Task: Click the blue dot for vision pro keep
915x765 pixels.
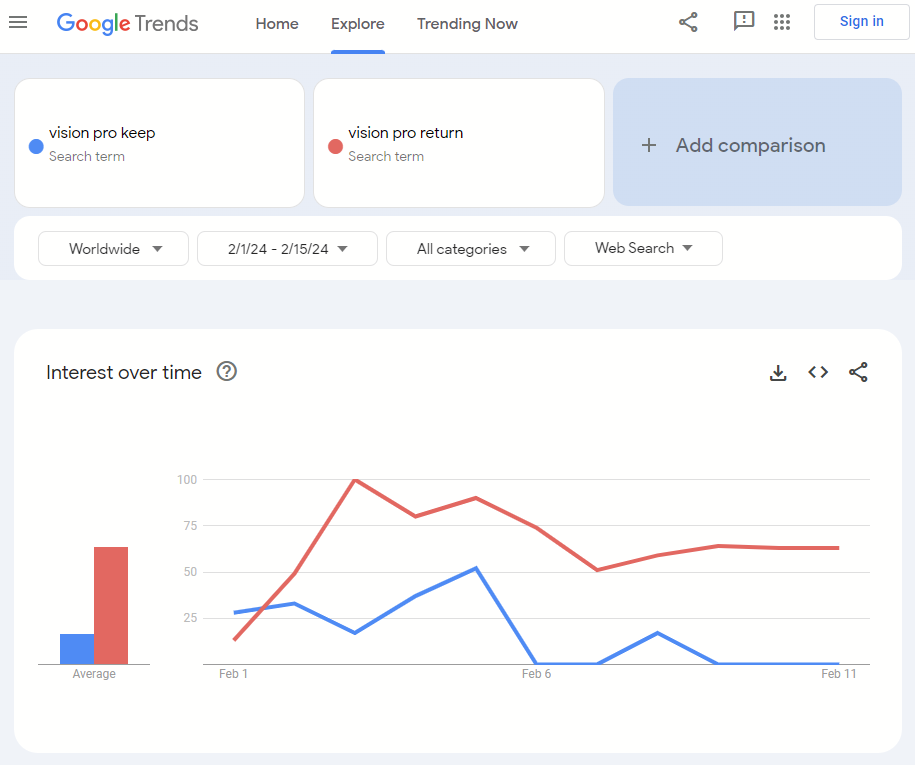Action: tap(36, 146)
